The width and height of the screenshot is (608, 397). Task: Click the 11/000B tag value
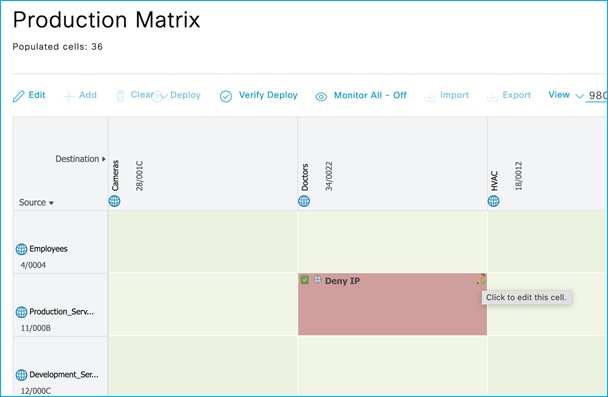tap(36, 328)
